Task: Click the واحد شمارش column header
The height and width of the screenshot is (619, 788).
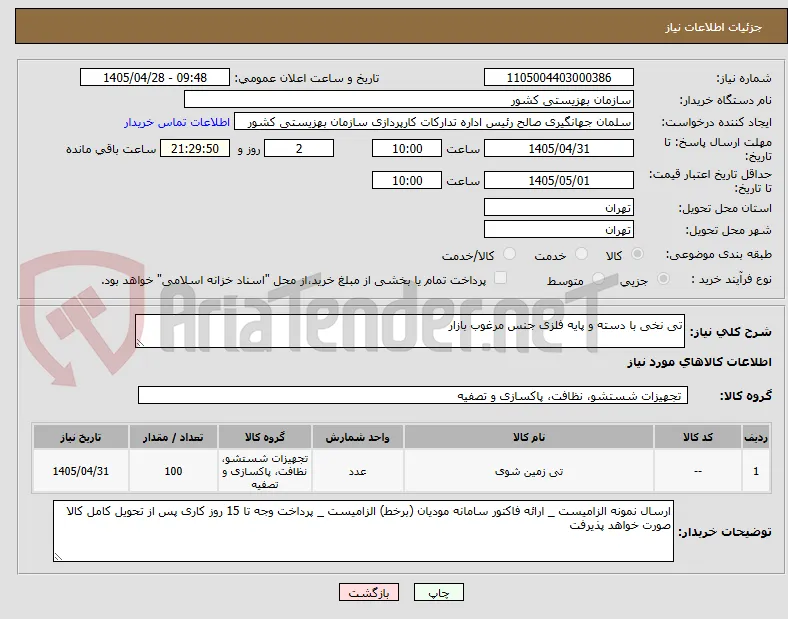Action: (357, 437)
